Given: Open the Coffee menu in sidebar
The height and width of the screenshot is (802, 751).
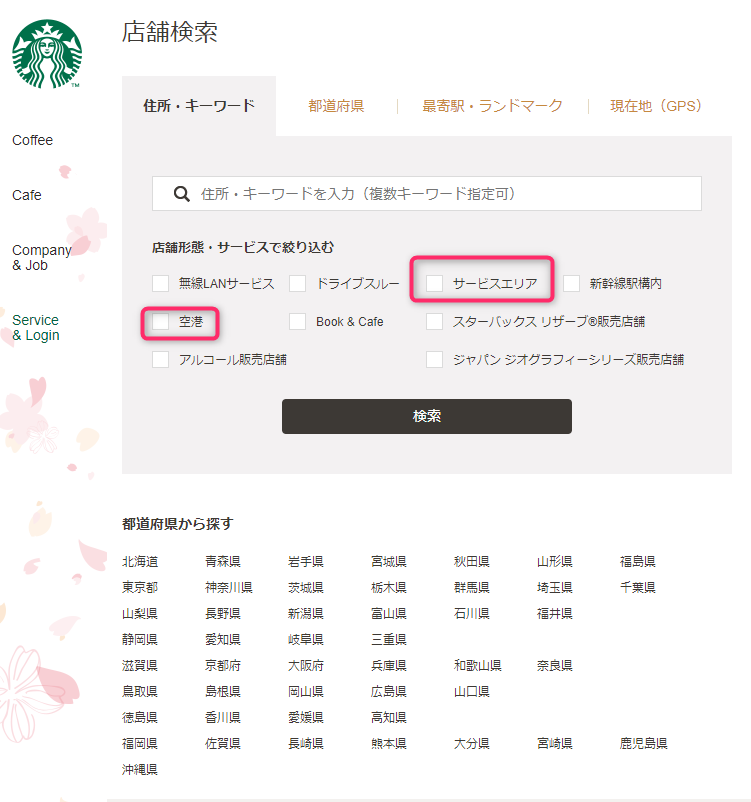Looking at the screenshot, I should pyautogui.click(x=33, y=140).
